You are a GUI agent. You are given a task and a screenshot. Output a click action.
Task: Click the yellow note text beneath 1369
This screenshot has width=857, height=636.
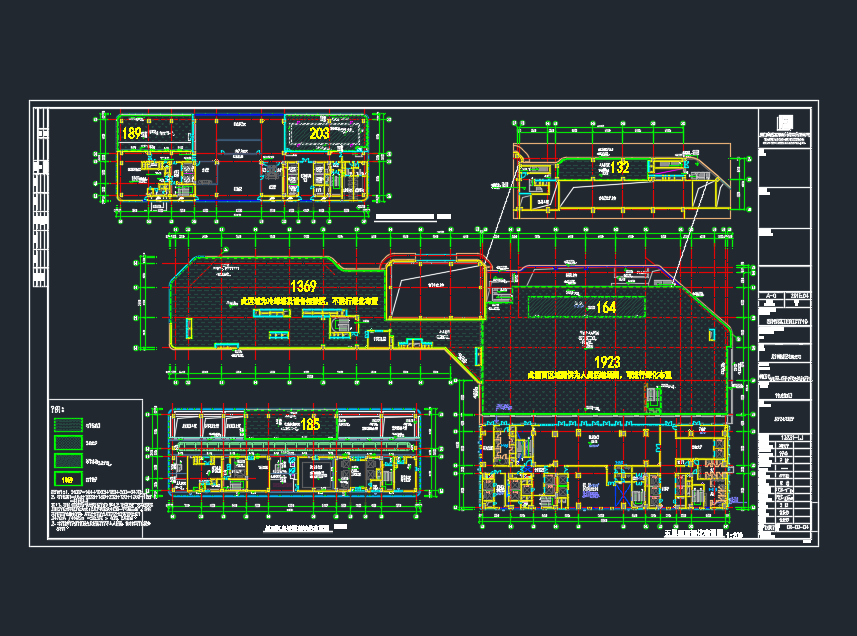point(297,300)
